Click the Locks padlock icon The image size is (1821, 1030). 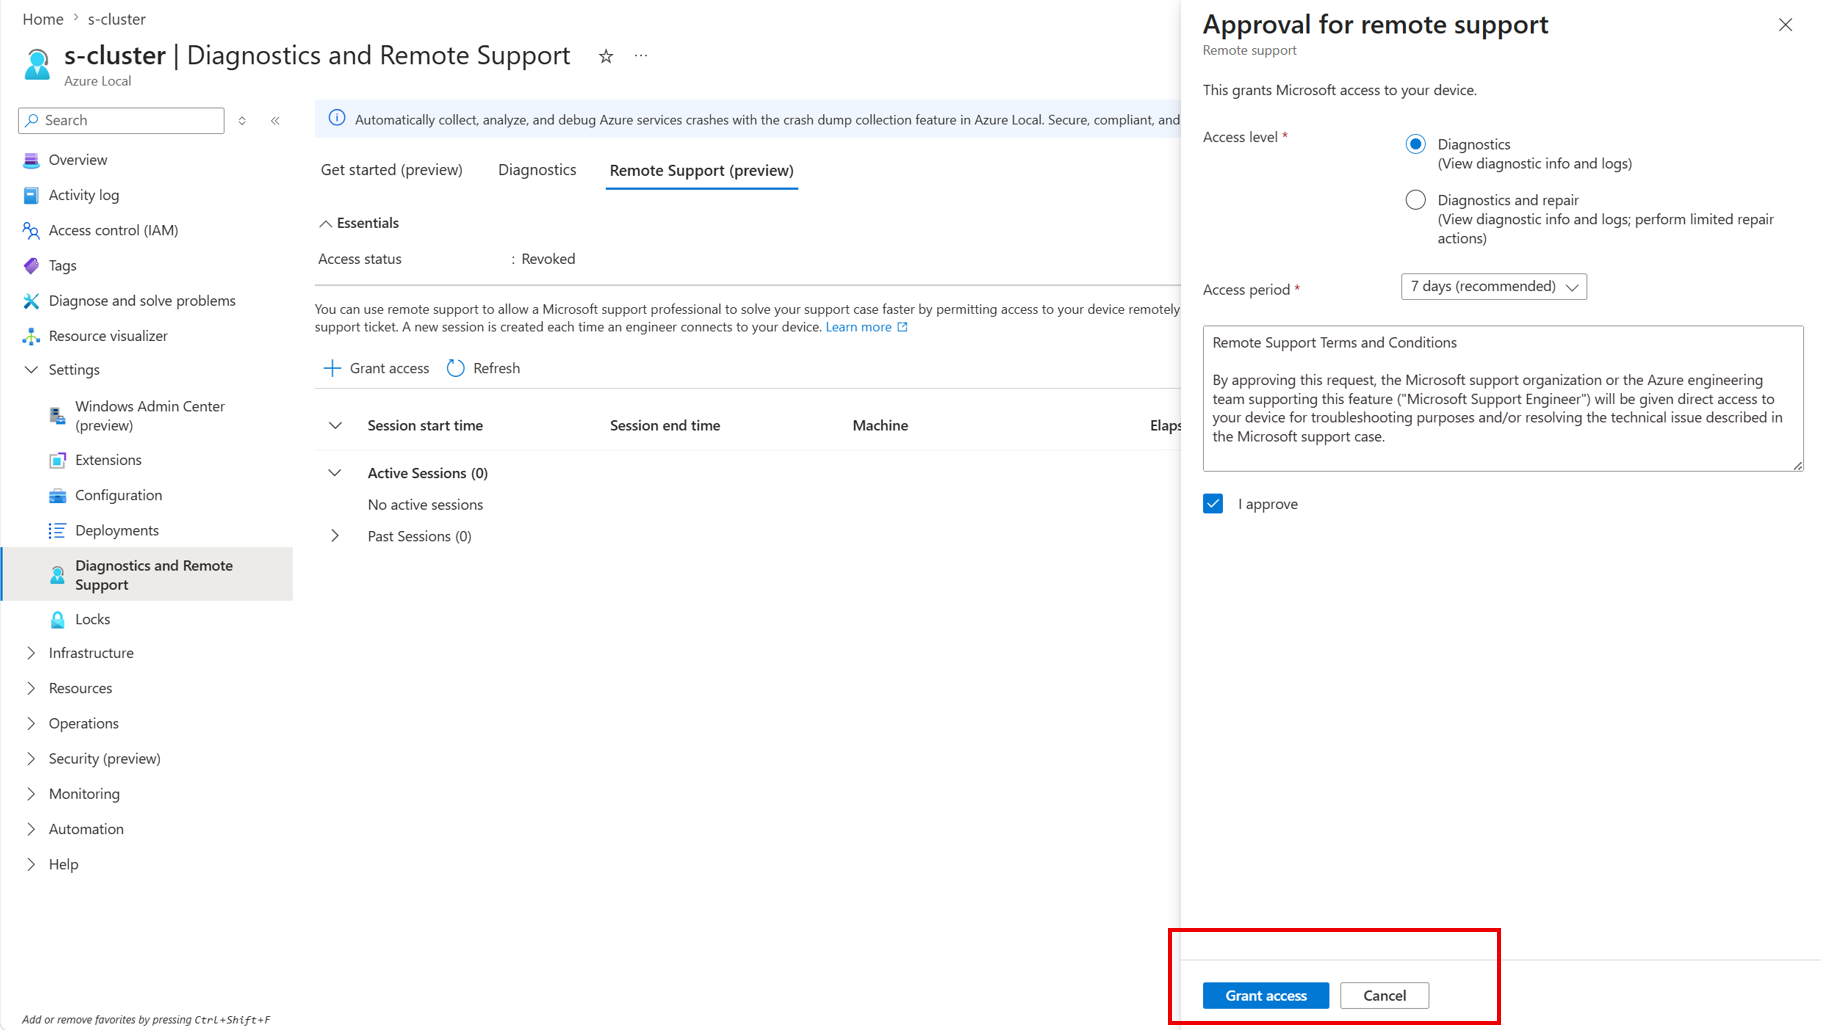[57, 619]
